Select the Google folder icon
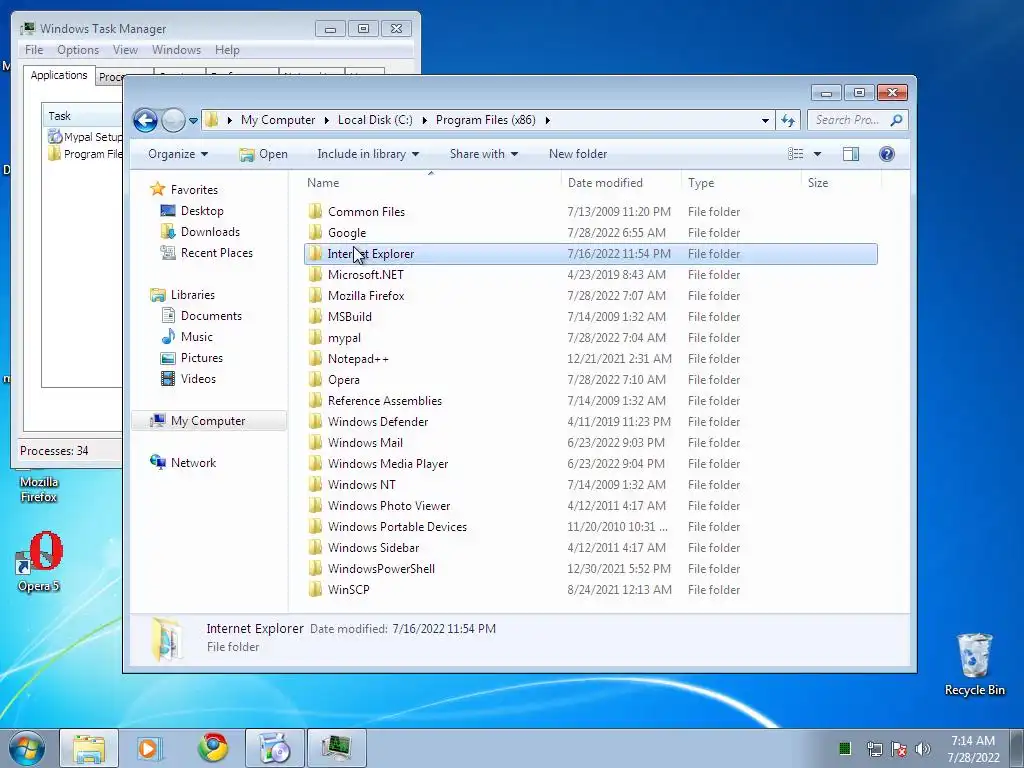The width and height of the screenshot is (1024, 768). click(x=315, y=232)
